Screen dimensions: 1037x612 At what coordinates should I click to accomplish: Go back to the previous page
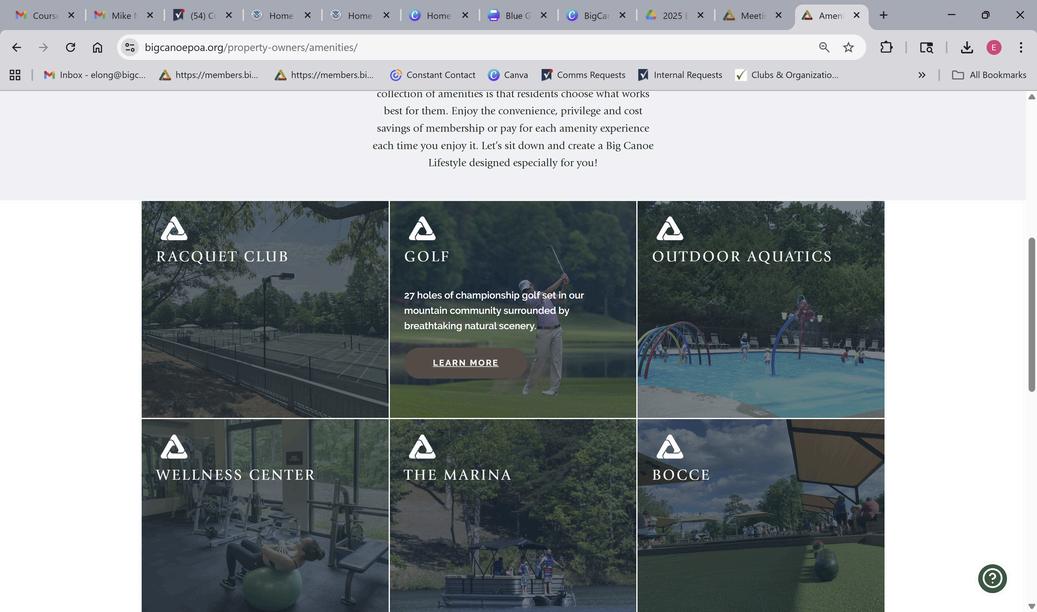point(17,47)
